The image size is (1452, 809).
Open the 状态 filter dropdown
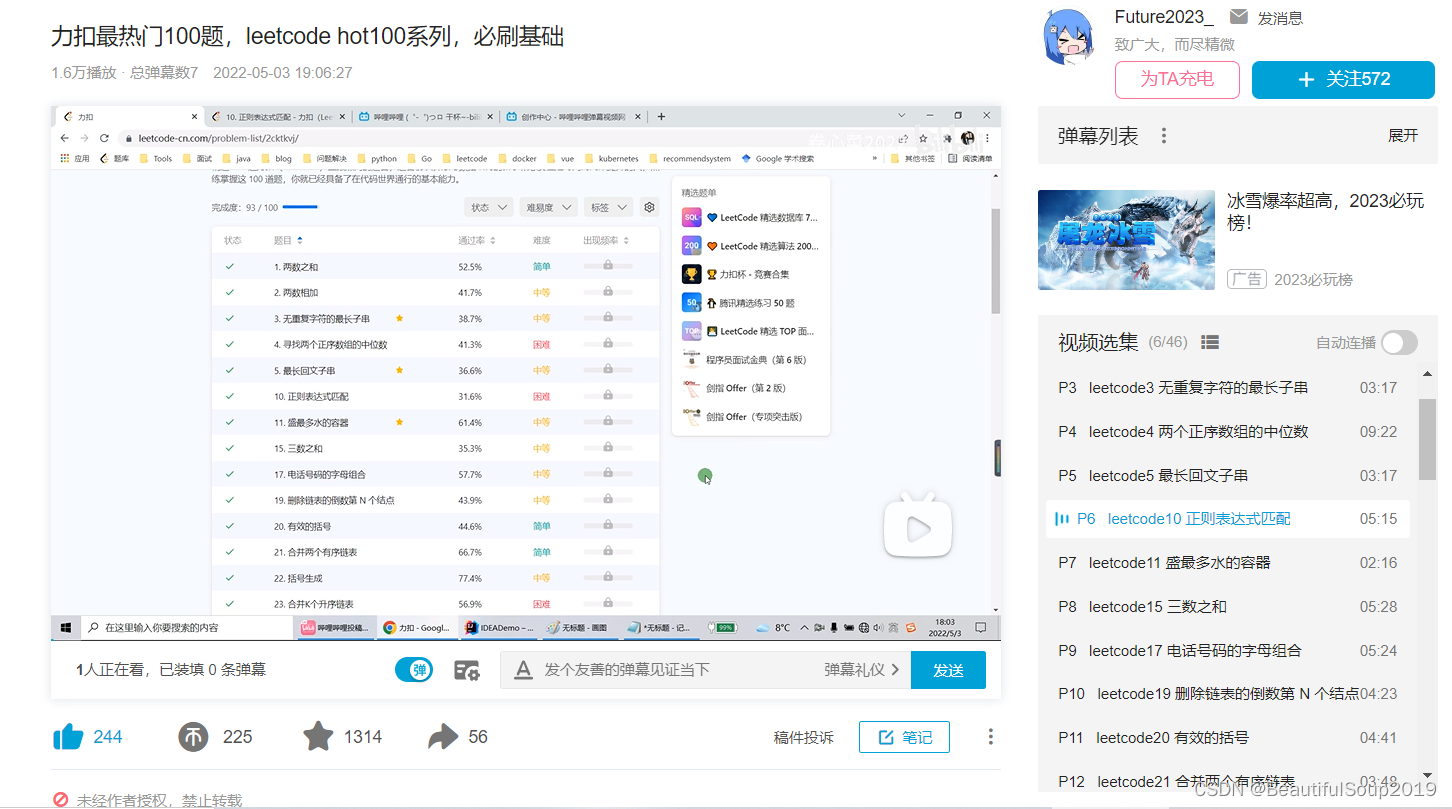click(489, 207)
